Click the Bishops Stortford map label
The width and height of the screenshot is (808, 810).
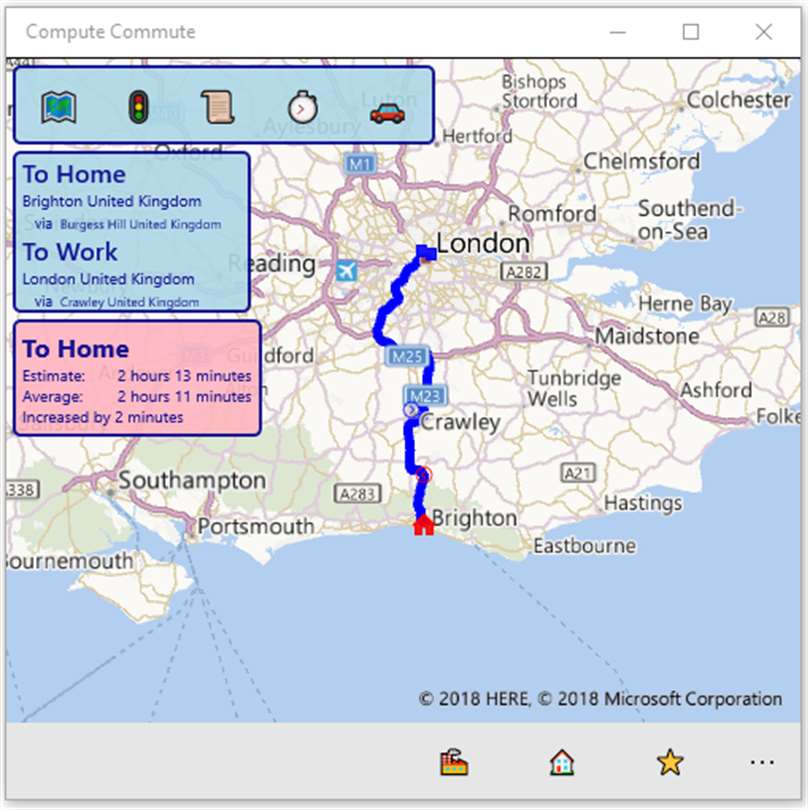tap(539, 91)
